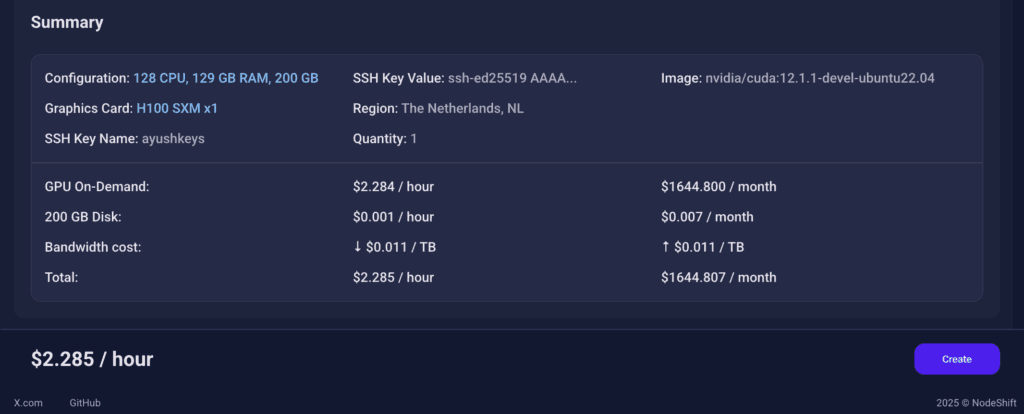Open the X.com footer link
This screenshot has width=1024, height=414.
(28, 403)
